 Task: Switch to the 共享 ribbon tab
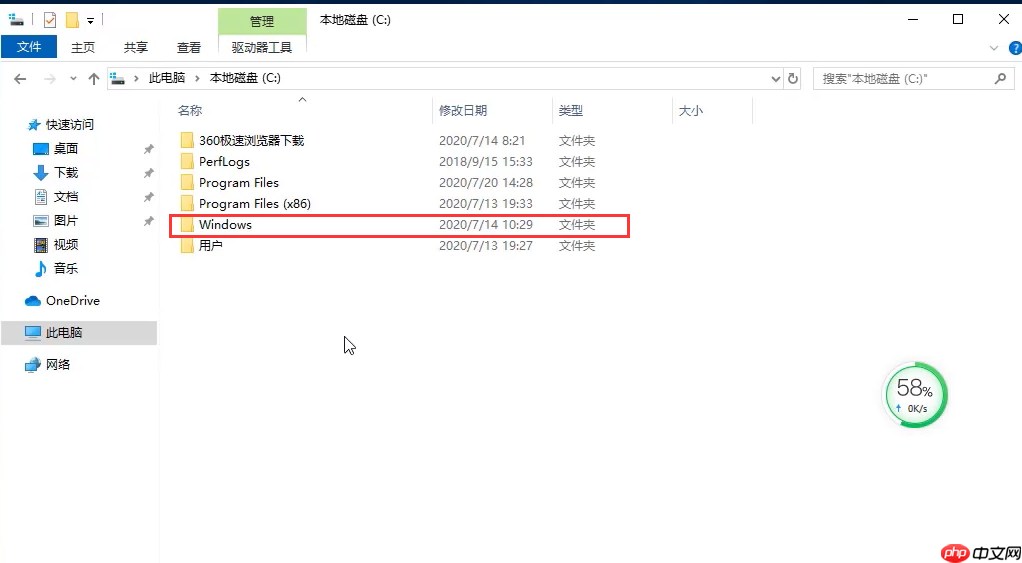136,47
